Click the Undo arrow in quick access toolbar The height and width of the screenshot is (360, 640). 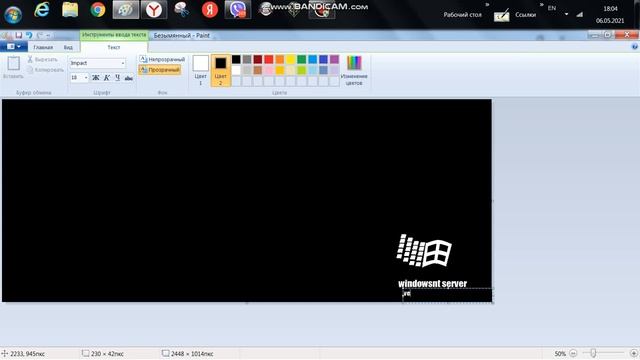(x=29, y=36)
